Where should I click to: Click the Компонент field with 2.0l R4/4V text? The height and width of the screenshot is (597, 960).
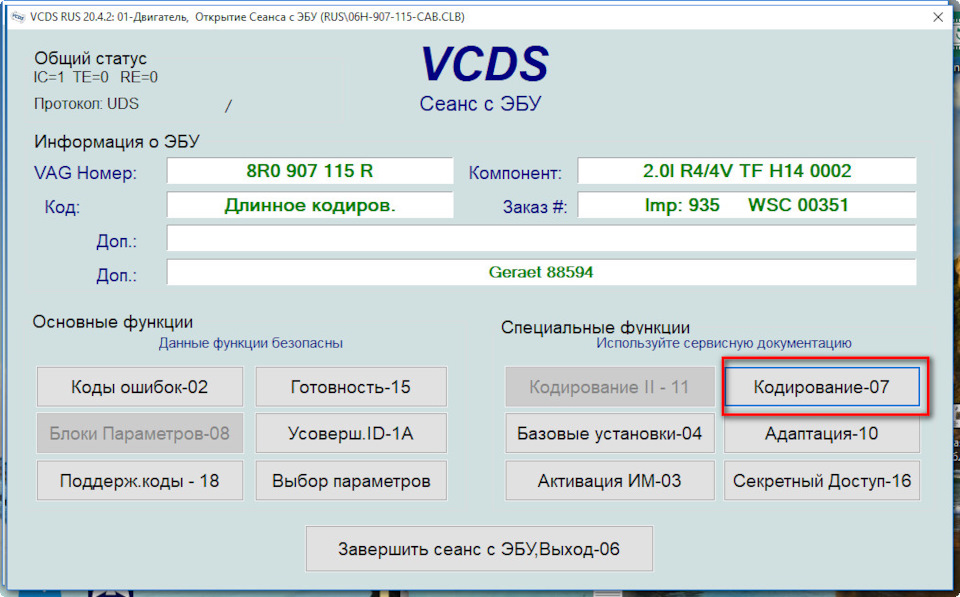(x=746, y=171)
